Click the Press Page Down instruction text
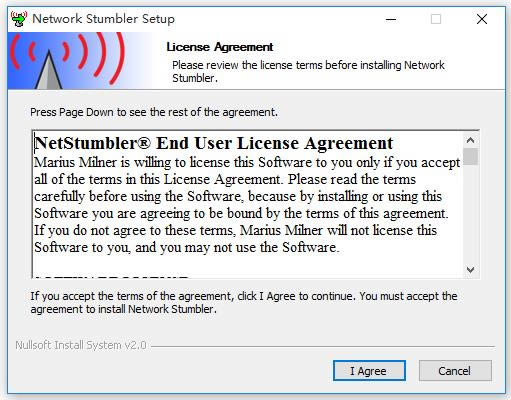Viewport: 511px width, 400px height. click(x=154, y=112)
